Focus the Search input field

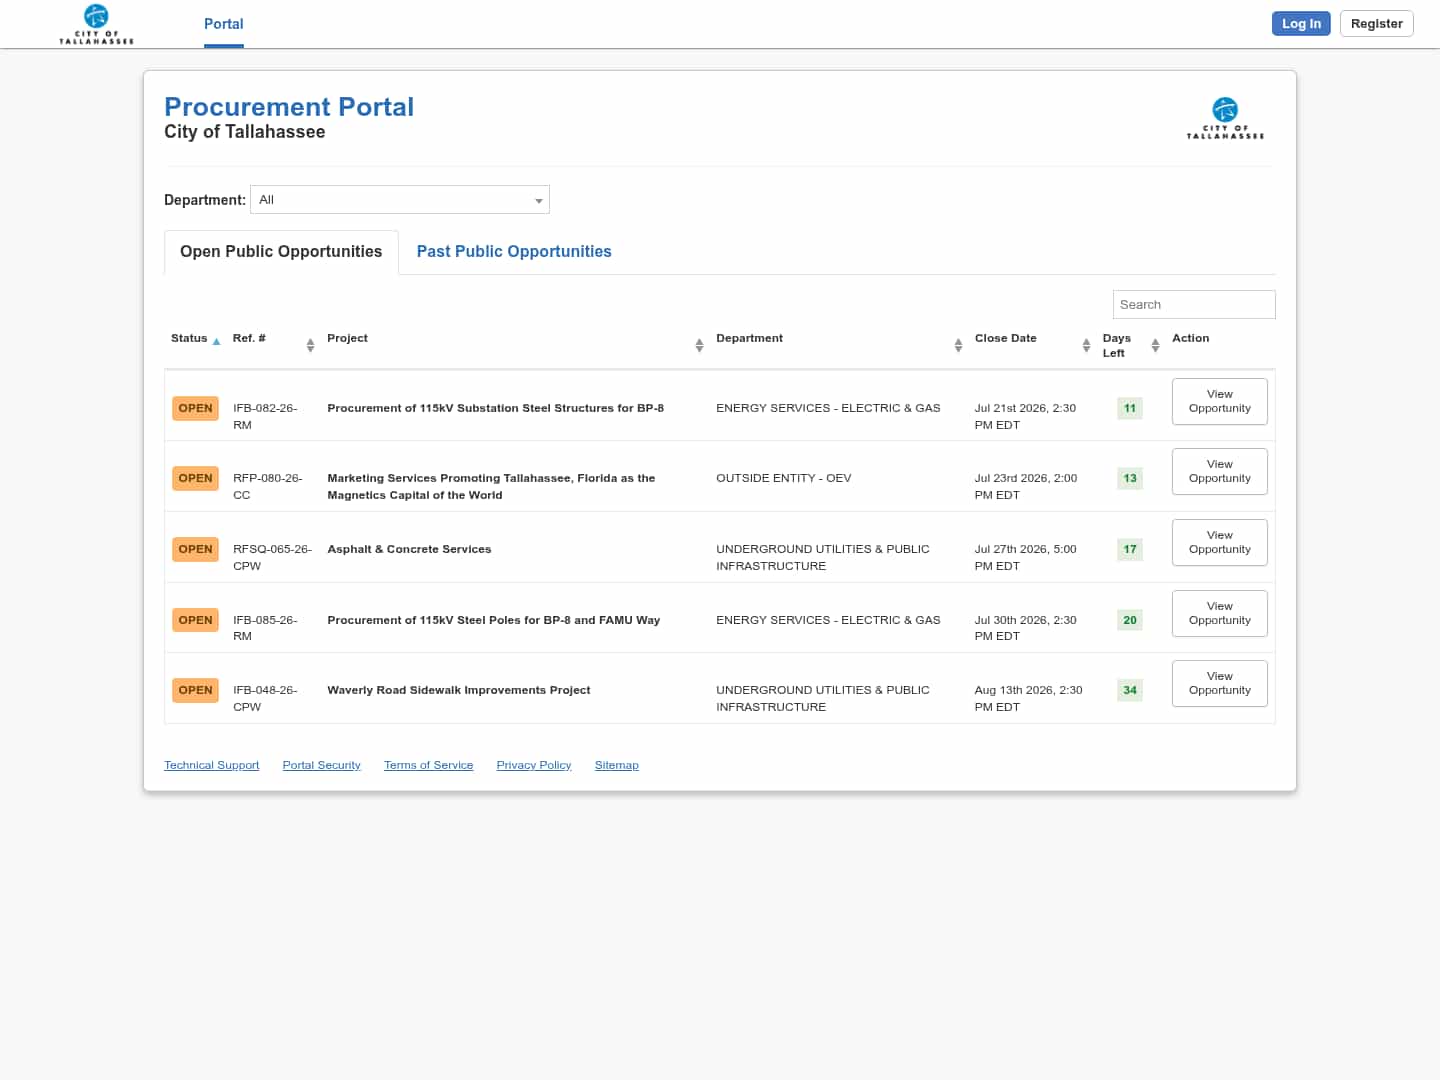(1194, 305)
